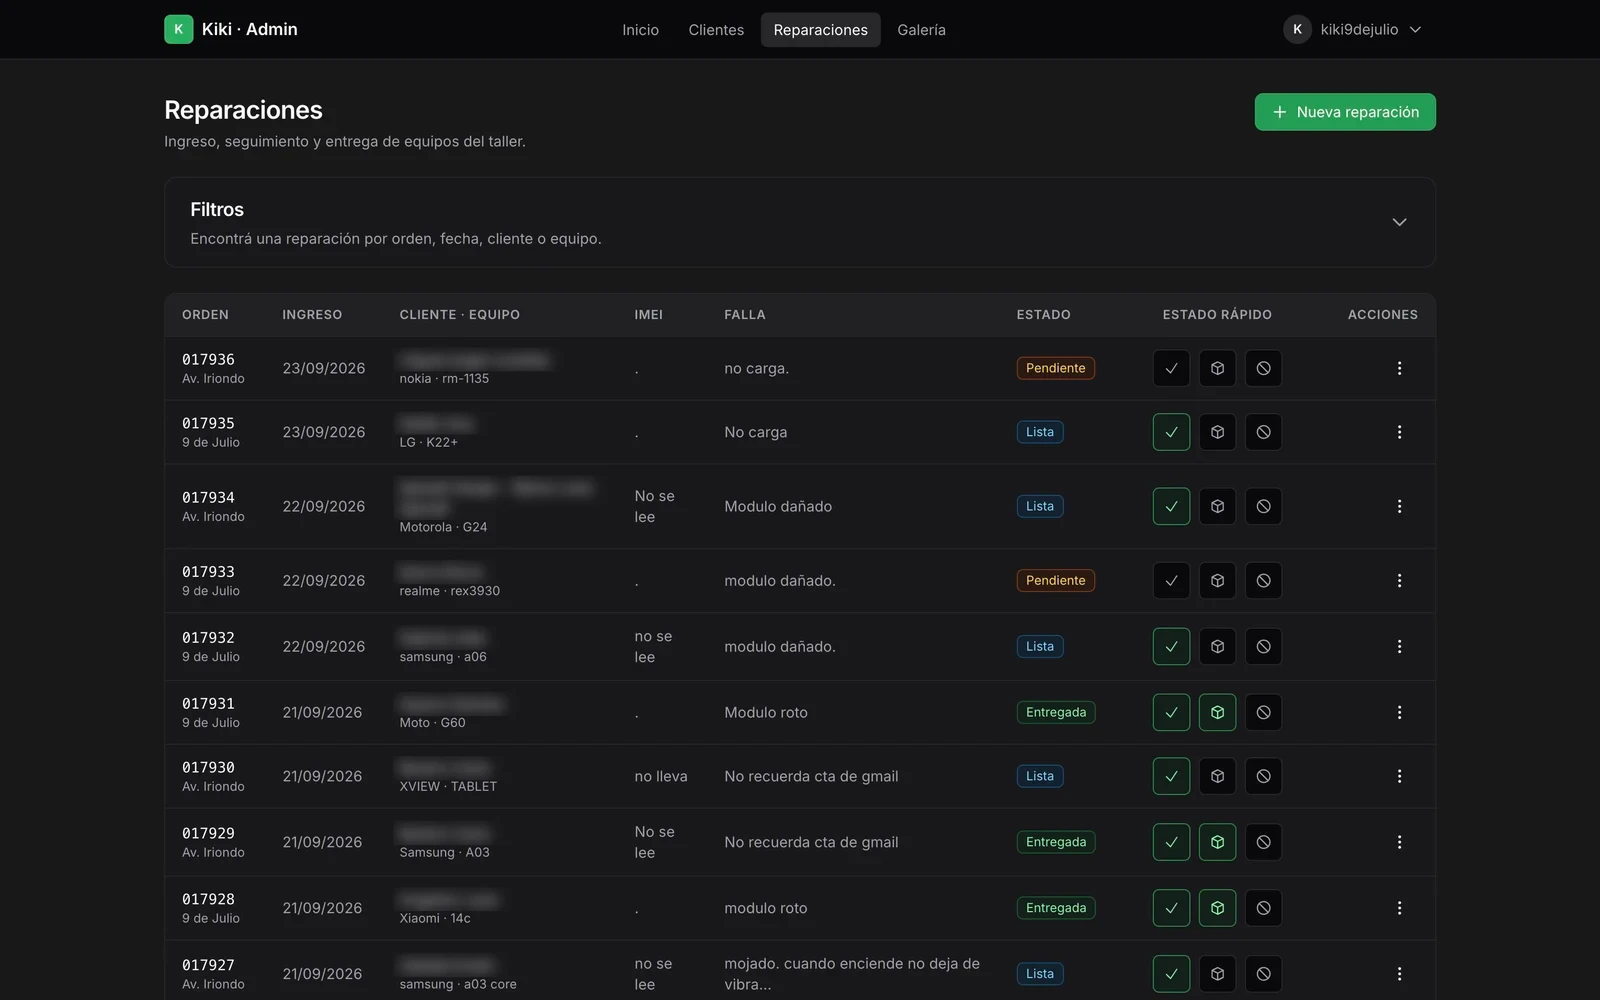Click the checkmark icon for order 017931
This screenshot has width=1600, height=1000.
point(1171,712)
